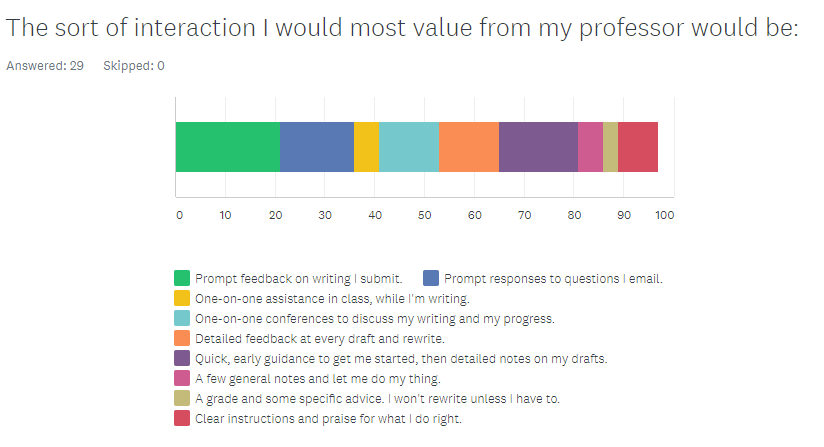The height and width of the screenshot is (447, 824).
Task: Click the green legend swatch for Prompt feedback
Action: [x=182, y=278]
